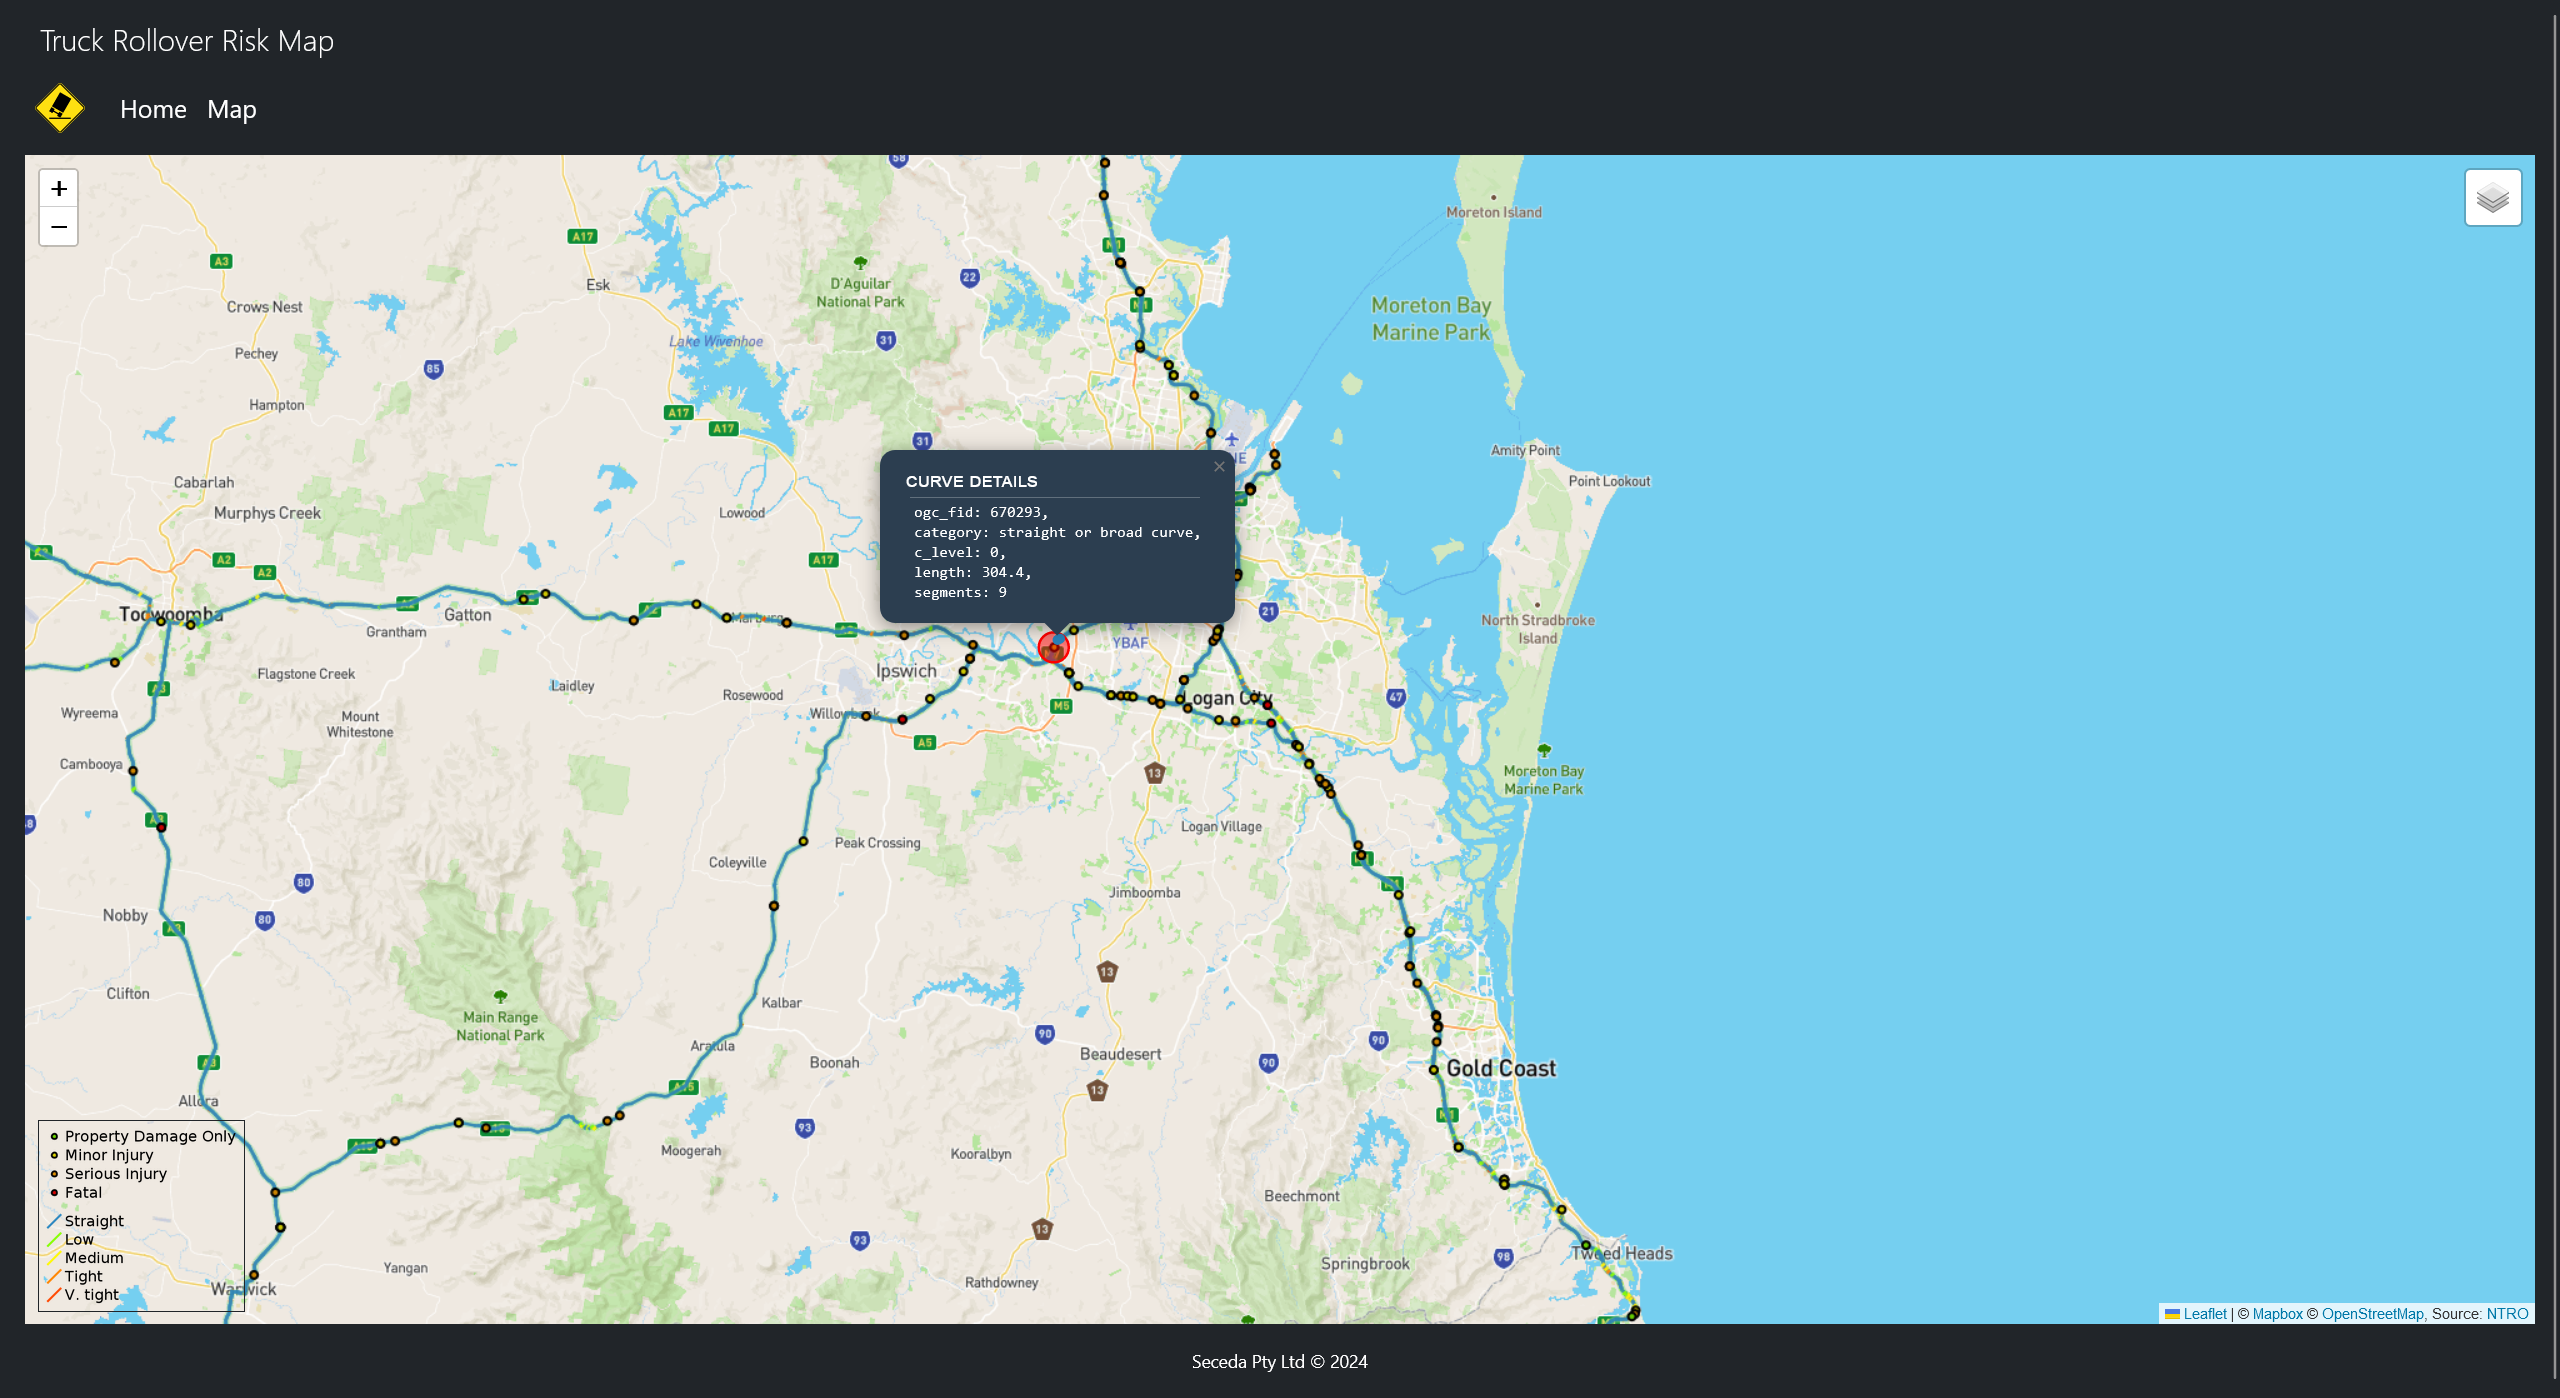Click the Moreton Bay Marine Park label
The image size is (2560, 1398).
pyautogui.click(x=1430, y=318)
